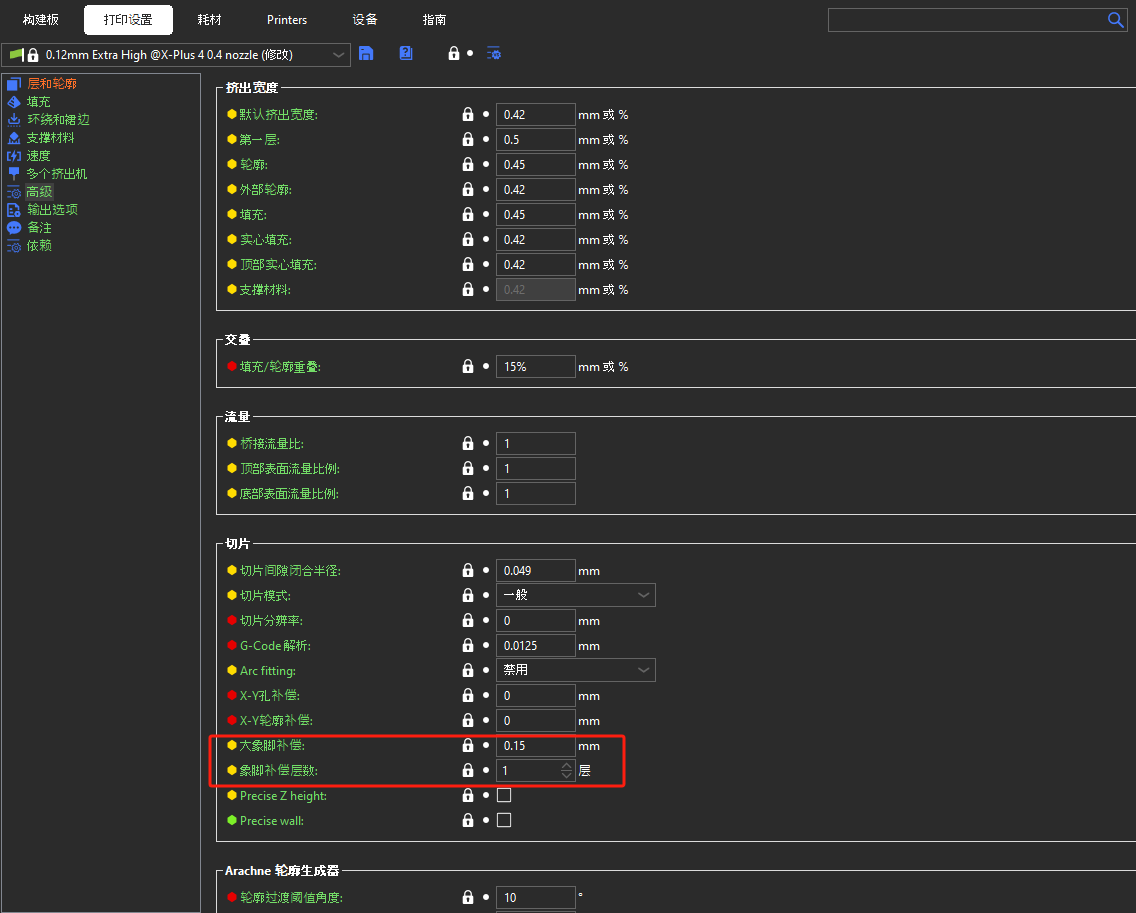Click the lock icon for Precise wall
This screenshot has height=913, width=1136.
click(468, 820)
